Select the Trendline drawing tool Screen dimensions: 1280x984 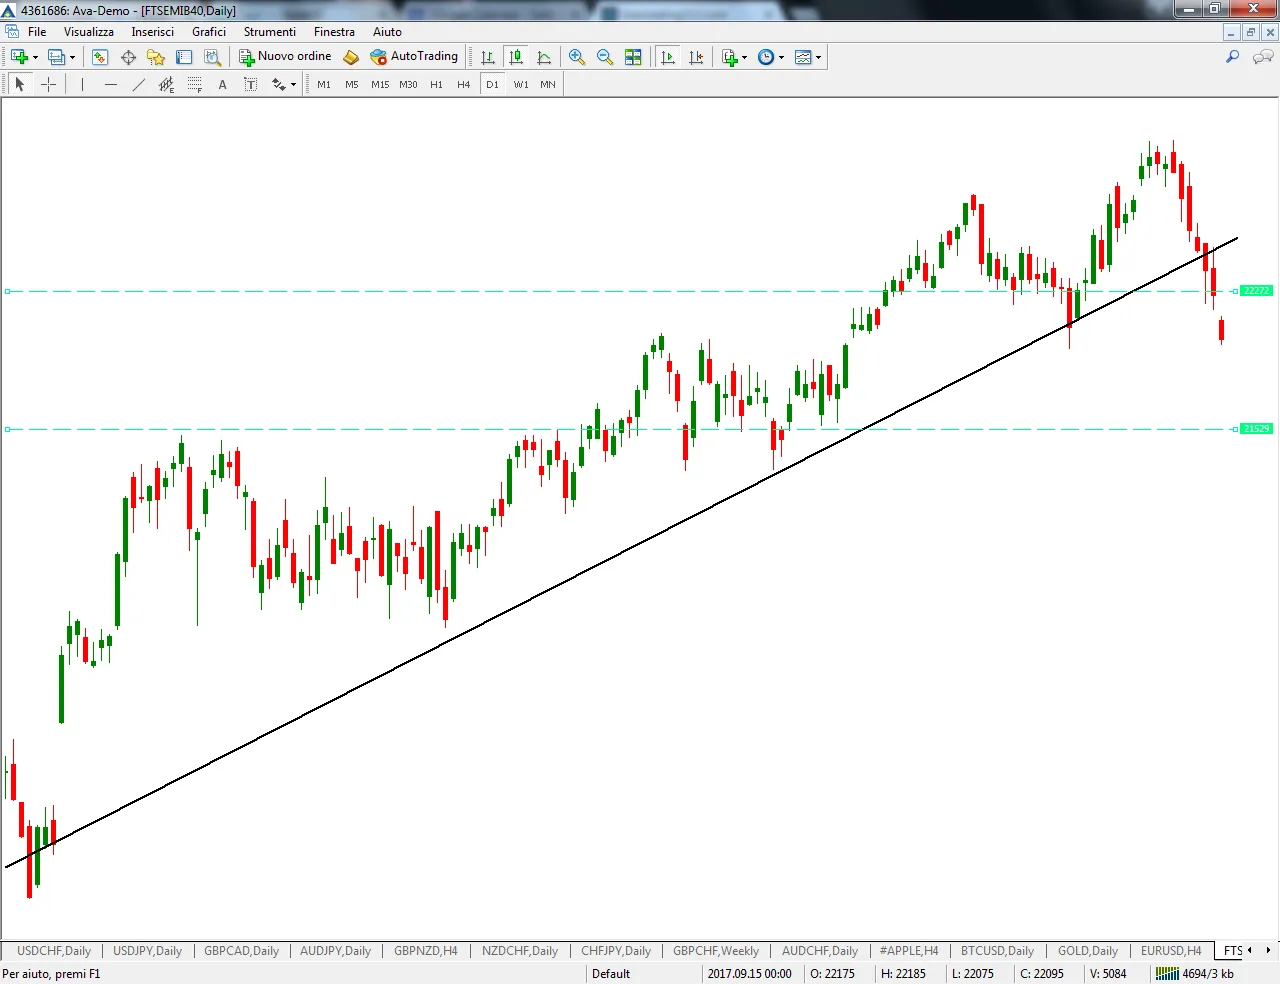point(139,84)
